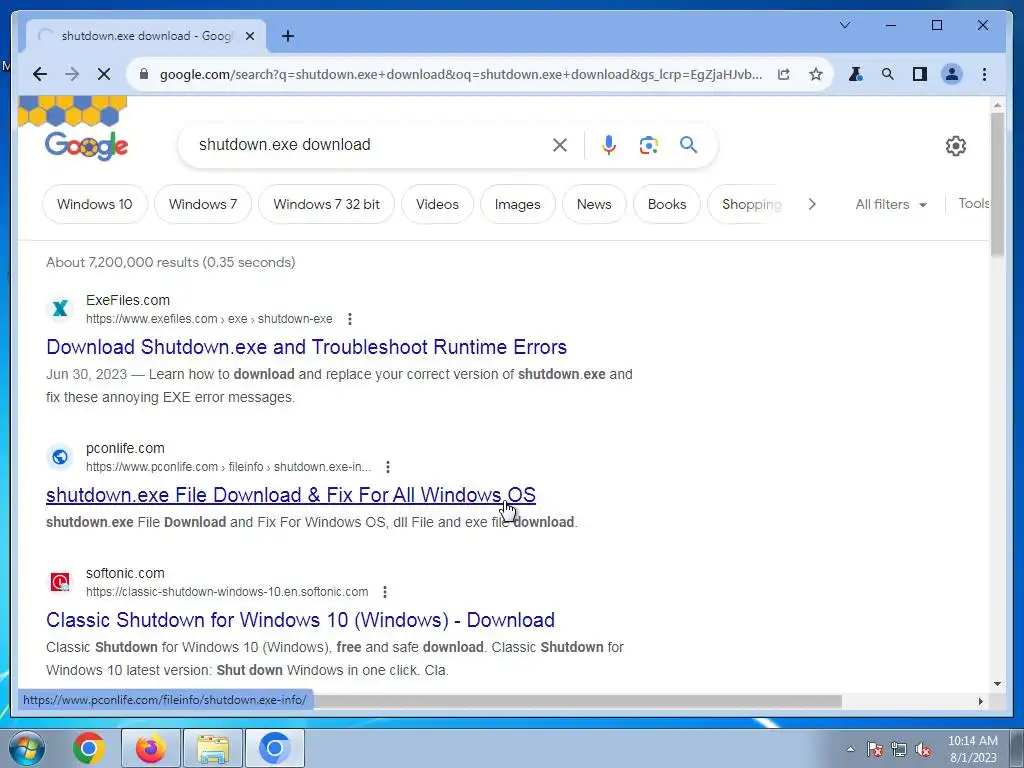Open Download Shutdown.exe and Troubleshoot Runtime Errors
Viewport: 1024px width, 768px height.
tap(306, 347)
